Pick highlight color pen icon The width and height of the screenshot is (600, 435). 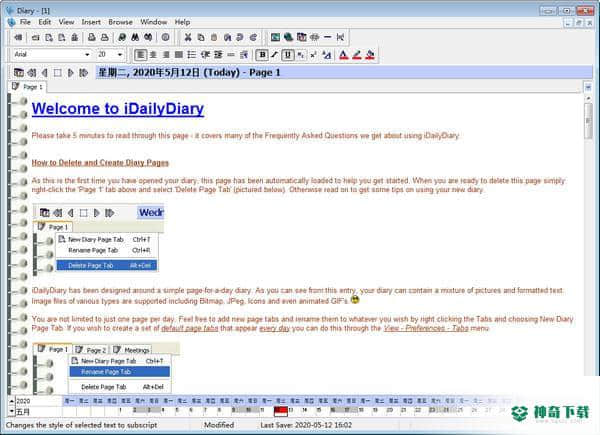[357, 55]
